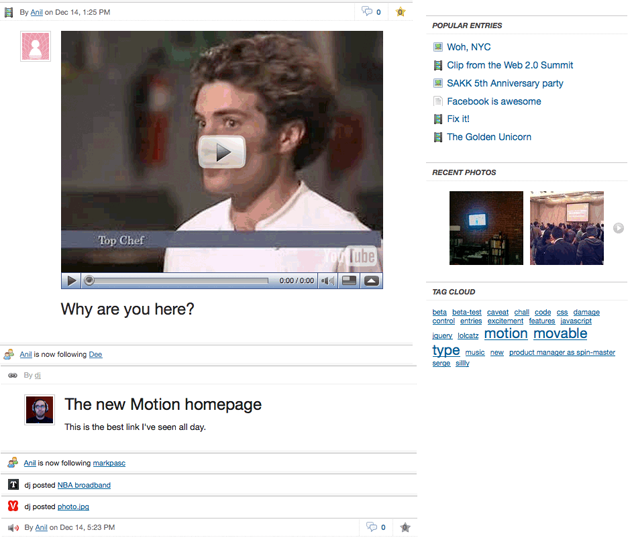Click the large play overlay on the video
The height and width of the screenshot is (540, 630).
pyautogui.click(x=222, y=152)
